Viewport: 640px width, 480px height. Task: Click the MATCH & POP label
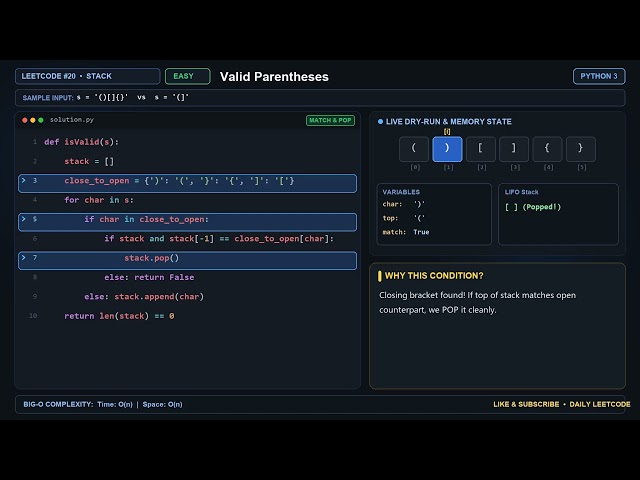click(x=330, y=120)
